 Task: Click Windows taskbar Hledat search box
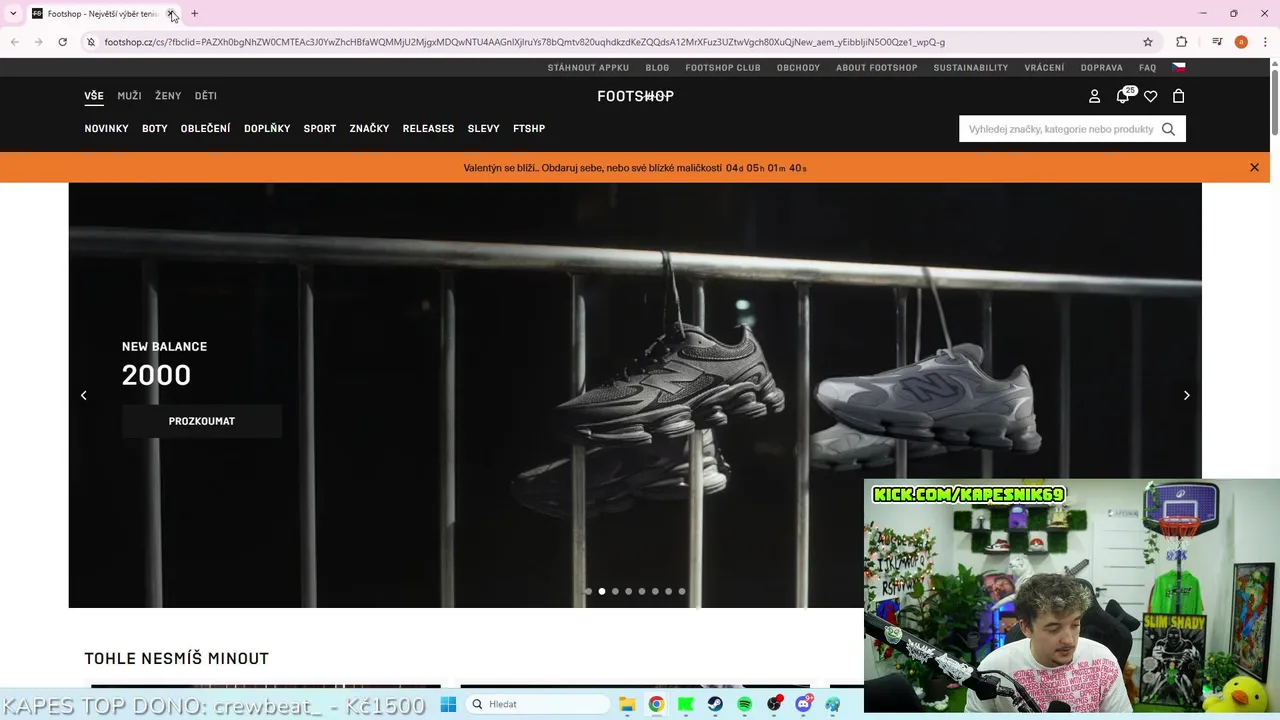[x=538, y=704]
